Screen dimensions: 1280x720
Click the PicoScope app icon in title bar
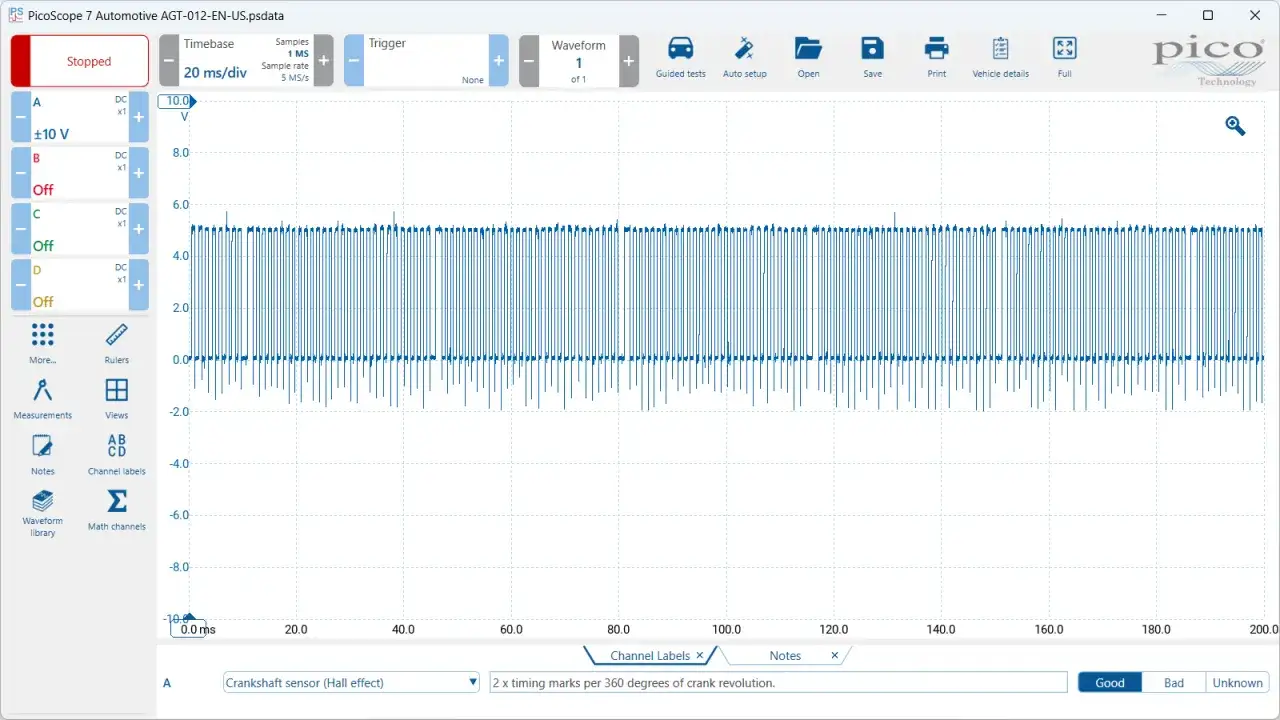tap(15, 14)
